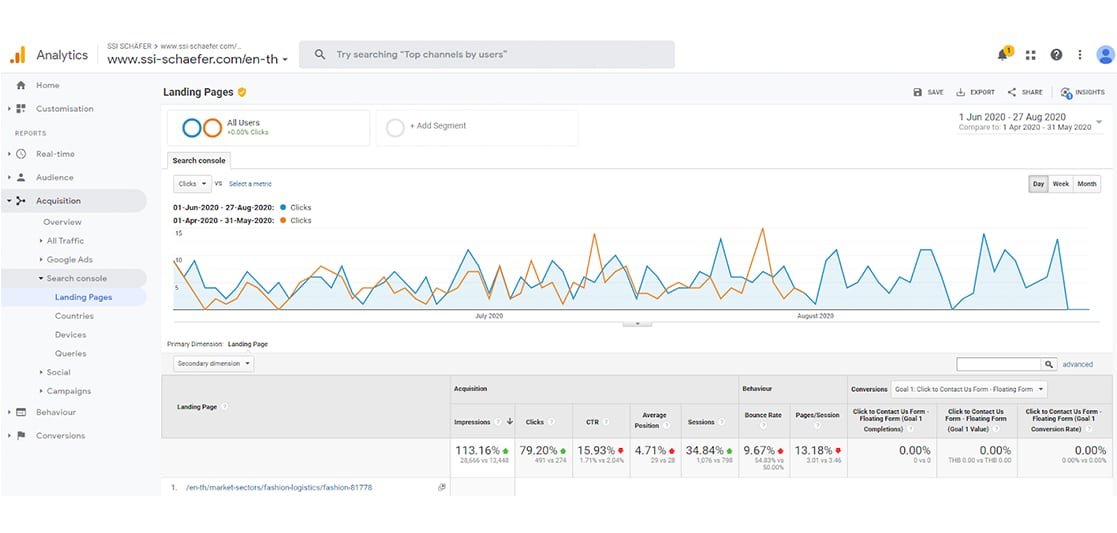Click the blue Clicks legend dot
Viewport: 1117px width, 533px height.
pyautogui.click(x=284, y=207)
